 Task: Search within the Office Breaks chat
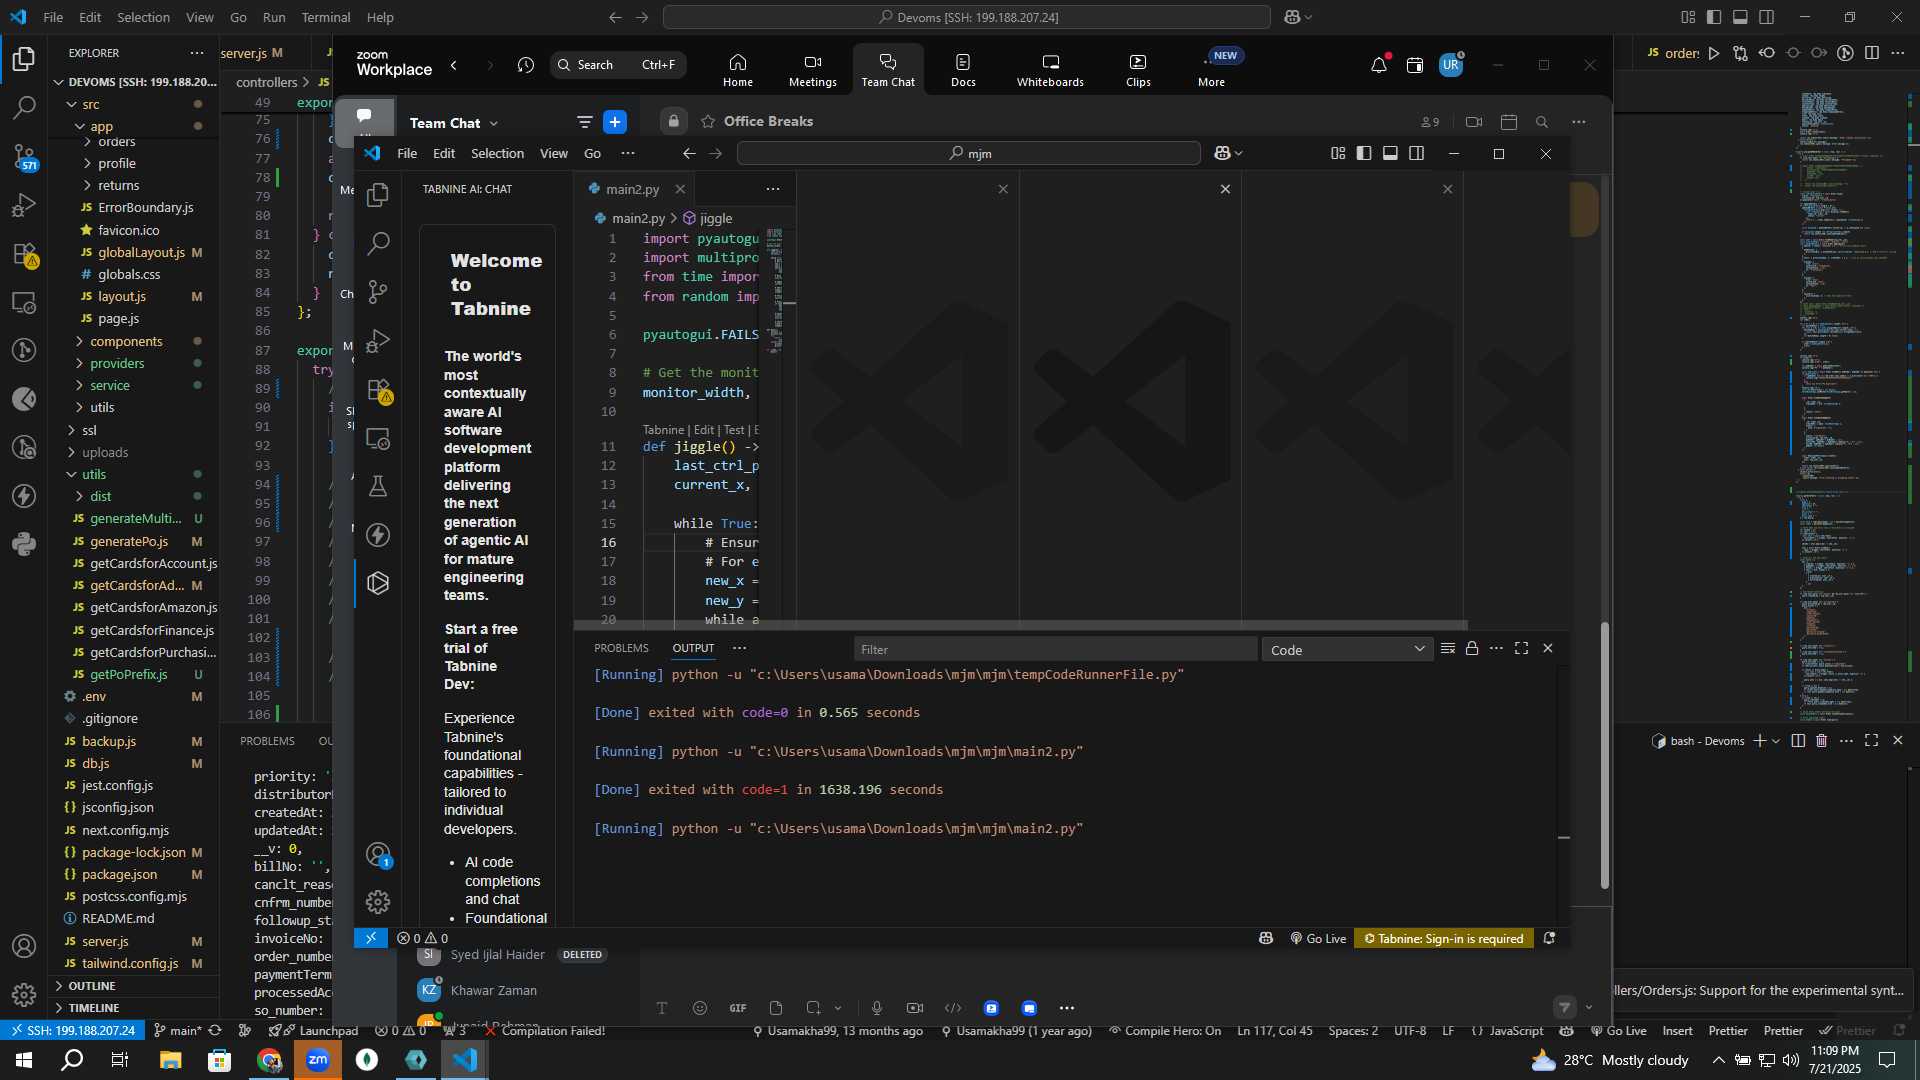click(x=1542, y=122)
